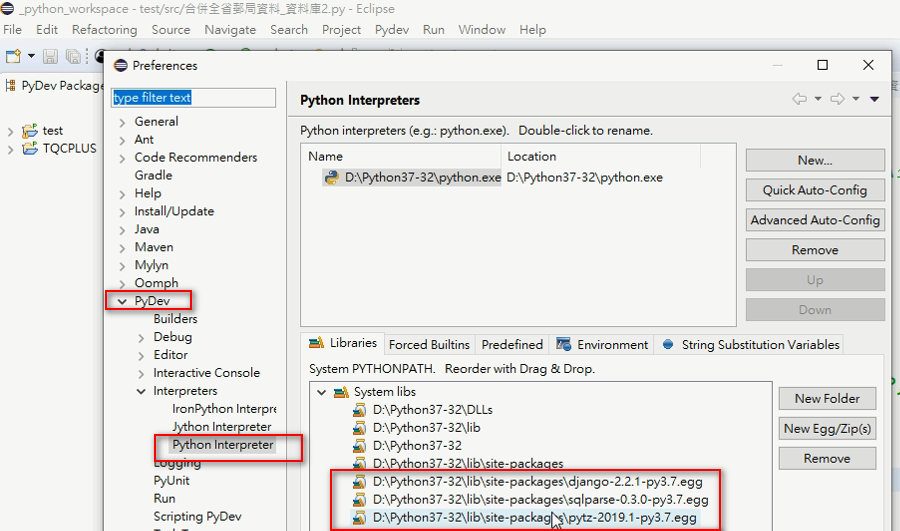Screen dimensions: 900x531
Task: Select Python Interpreter in preferences tree
Action: click(223, 445)
